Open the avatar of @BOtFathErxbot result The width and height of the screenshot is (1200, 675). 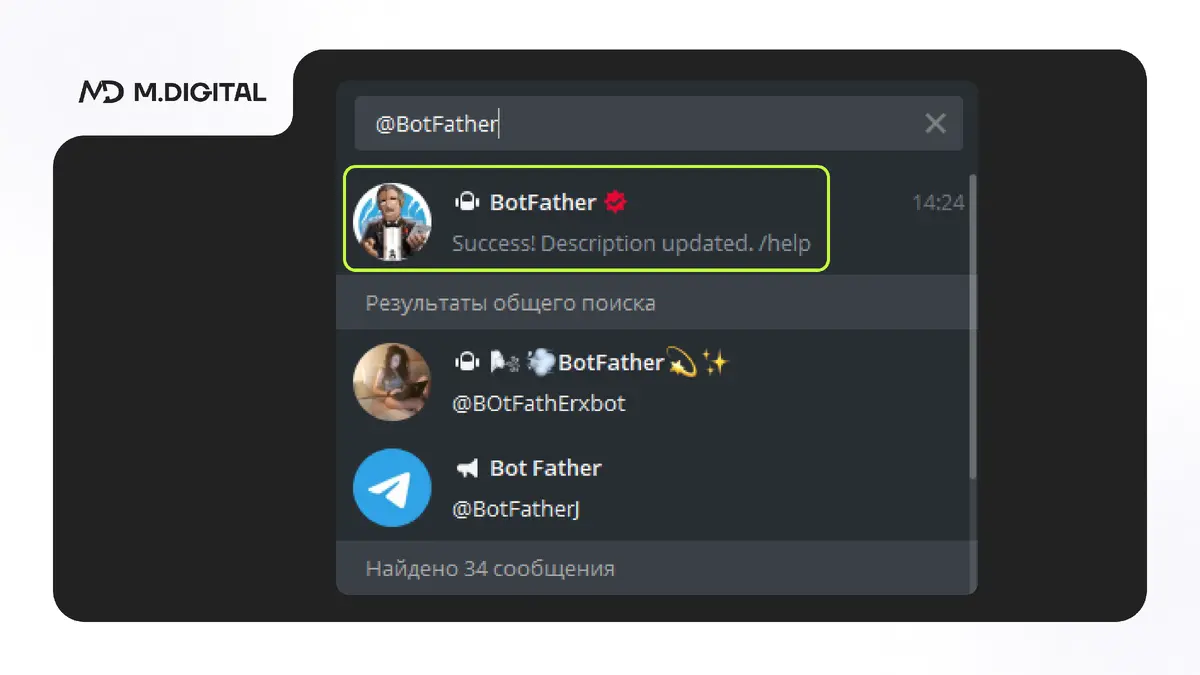click(x=392, y=382)
